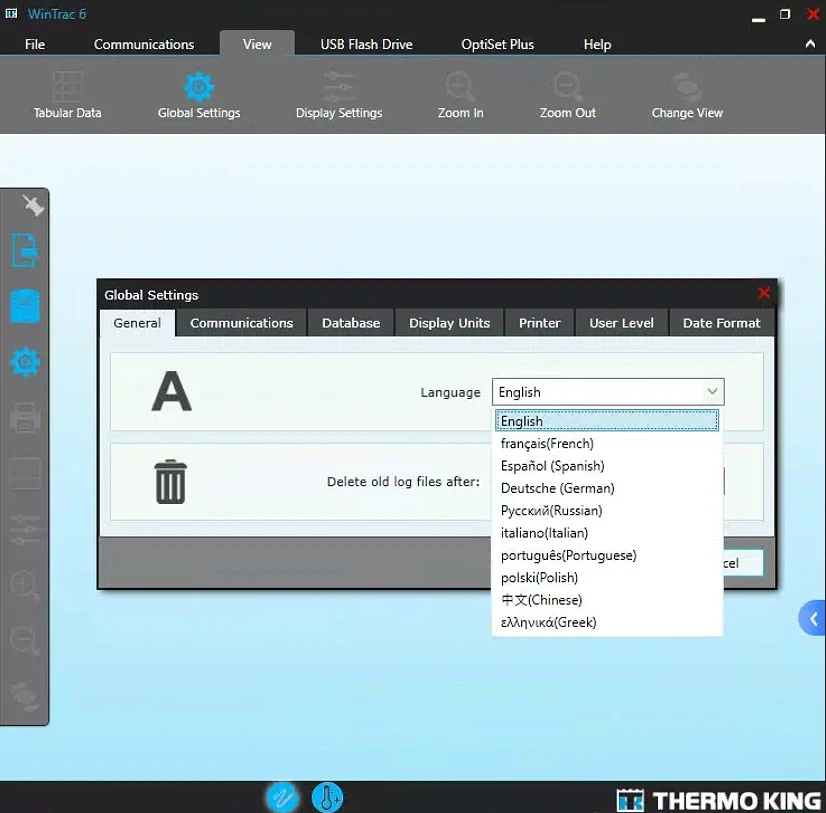Select 中文(Chinese) language option

607,600
